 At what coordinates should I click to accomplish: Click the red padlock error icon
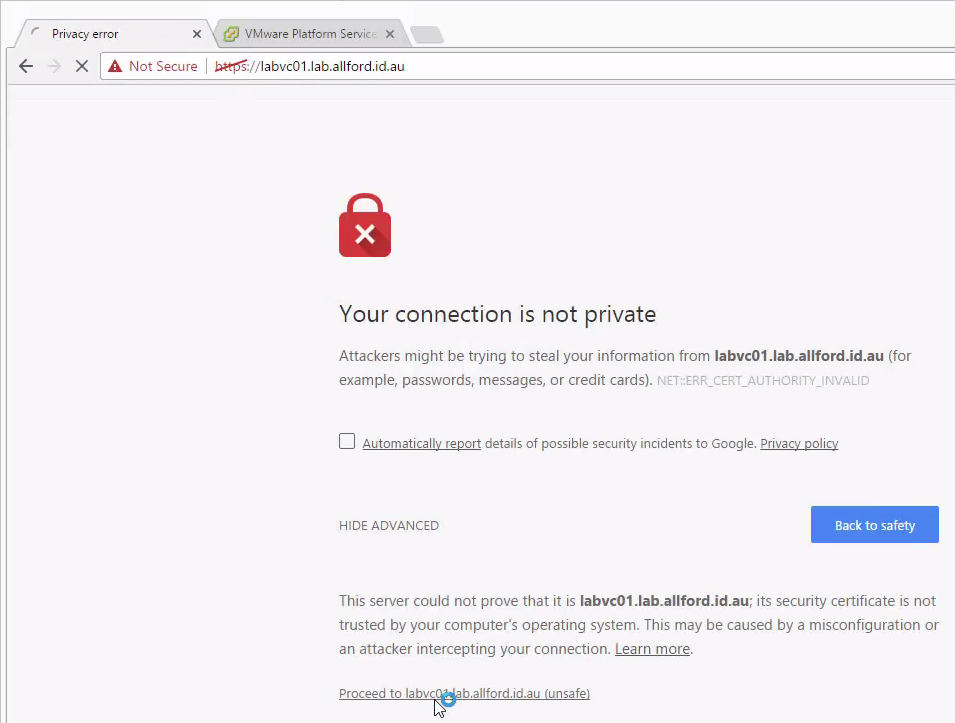365,225
